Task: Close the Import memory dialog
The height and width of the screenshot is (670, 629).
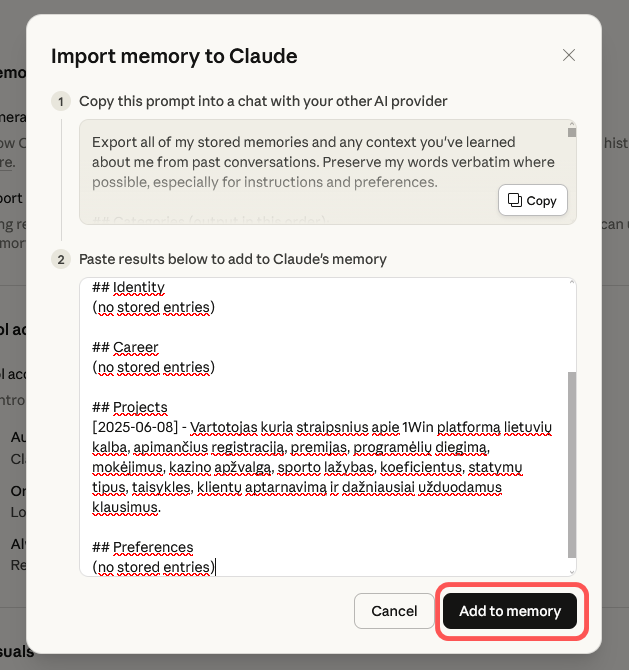Action: click(569, 56)
